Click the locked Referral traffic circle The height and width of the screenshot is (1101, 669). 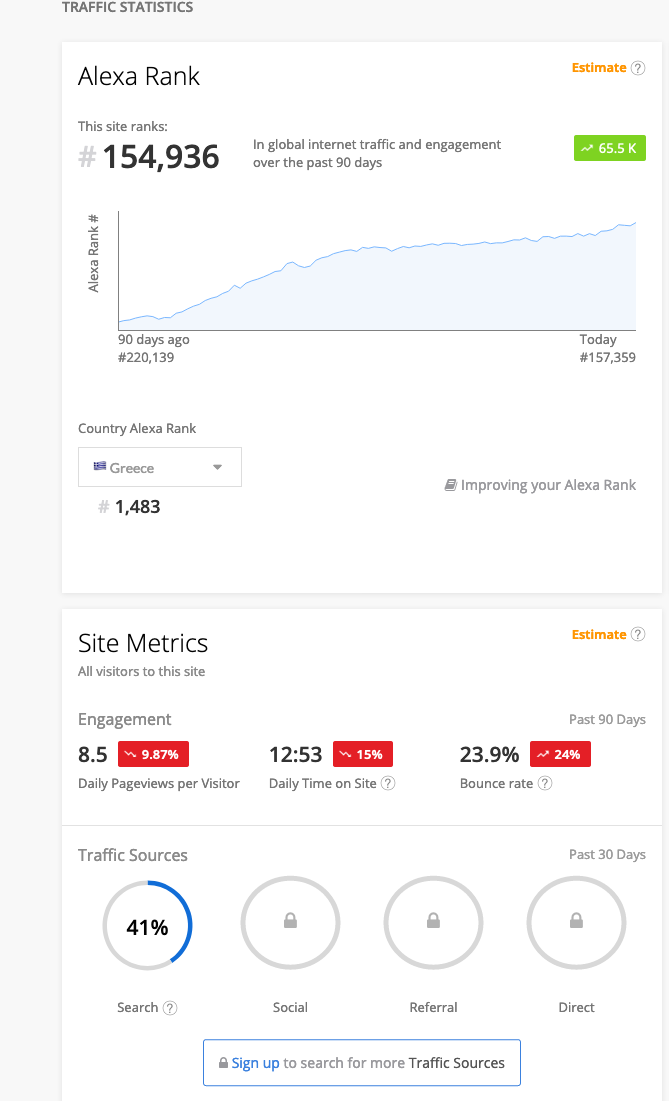434,923
